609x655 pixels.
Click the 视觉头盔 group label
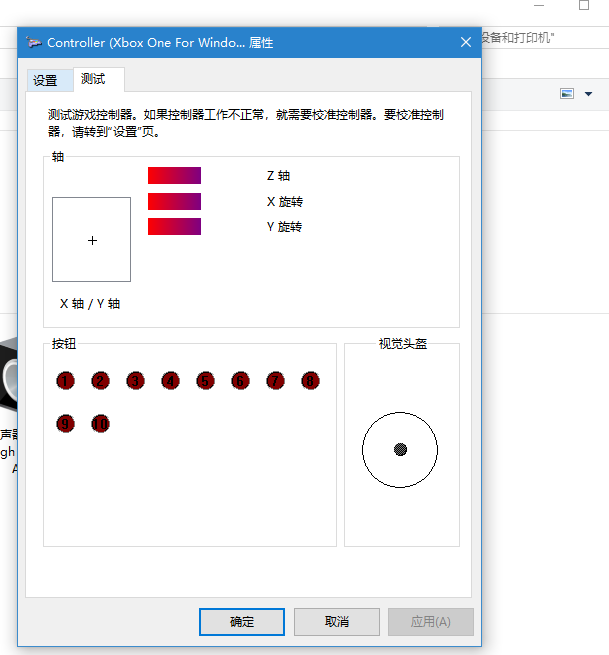pyautogui.click(x=403, y=344)
